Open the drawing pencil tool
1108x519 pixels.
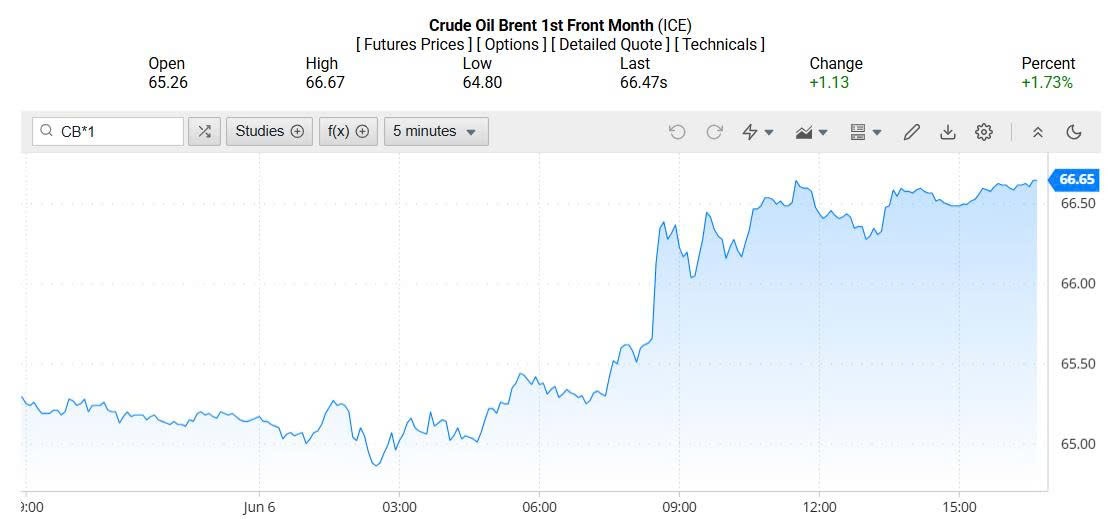(911, 131)
